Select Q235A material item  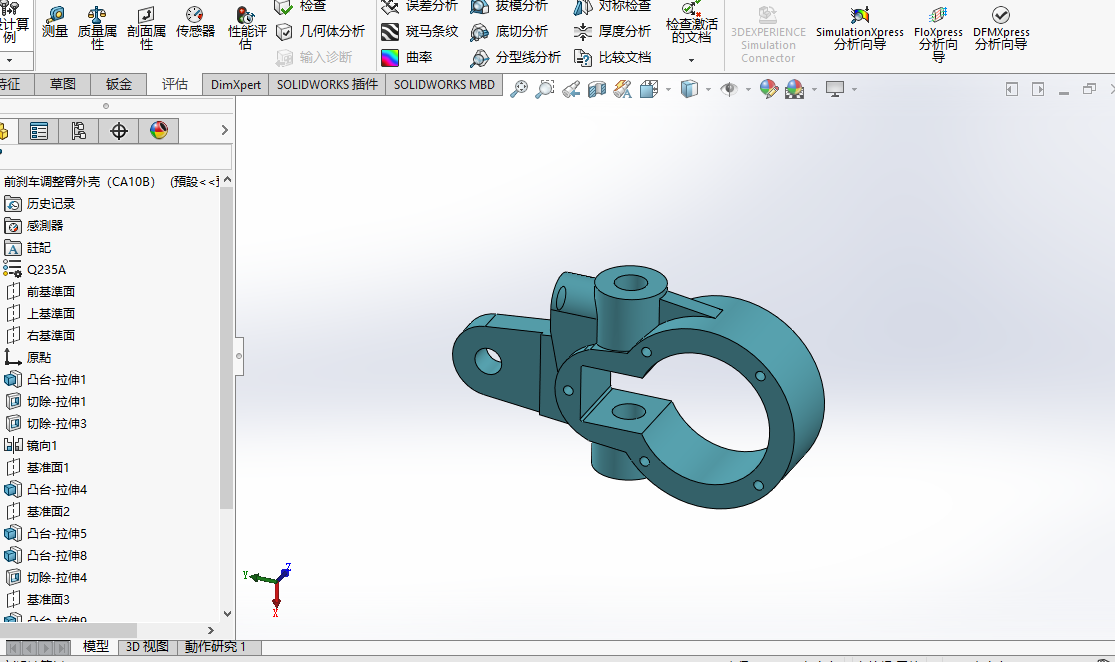click(35, 270)
